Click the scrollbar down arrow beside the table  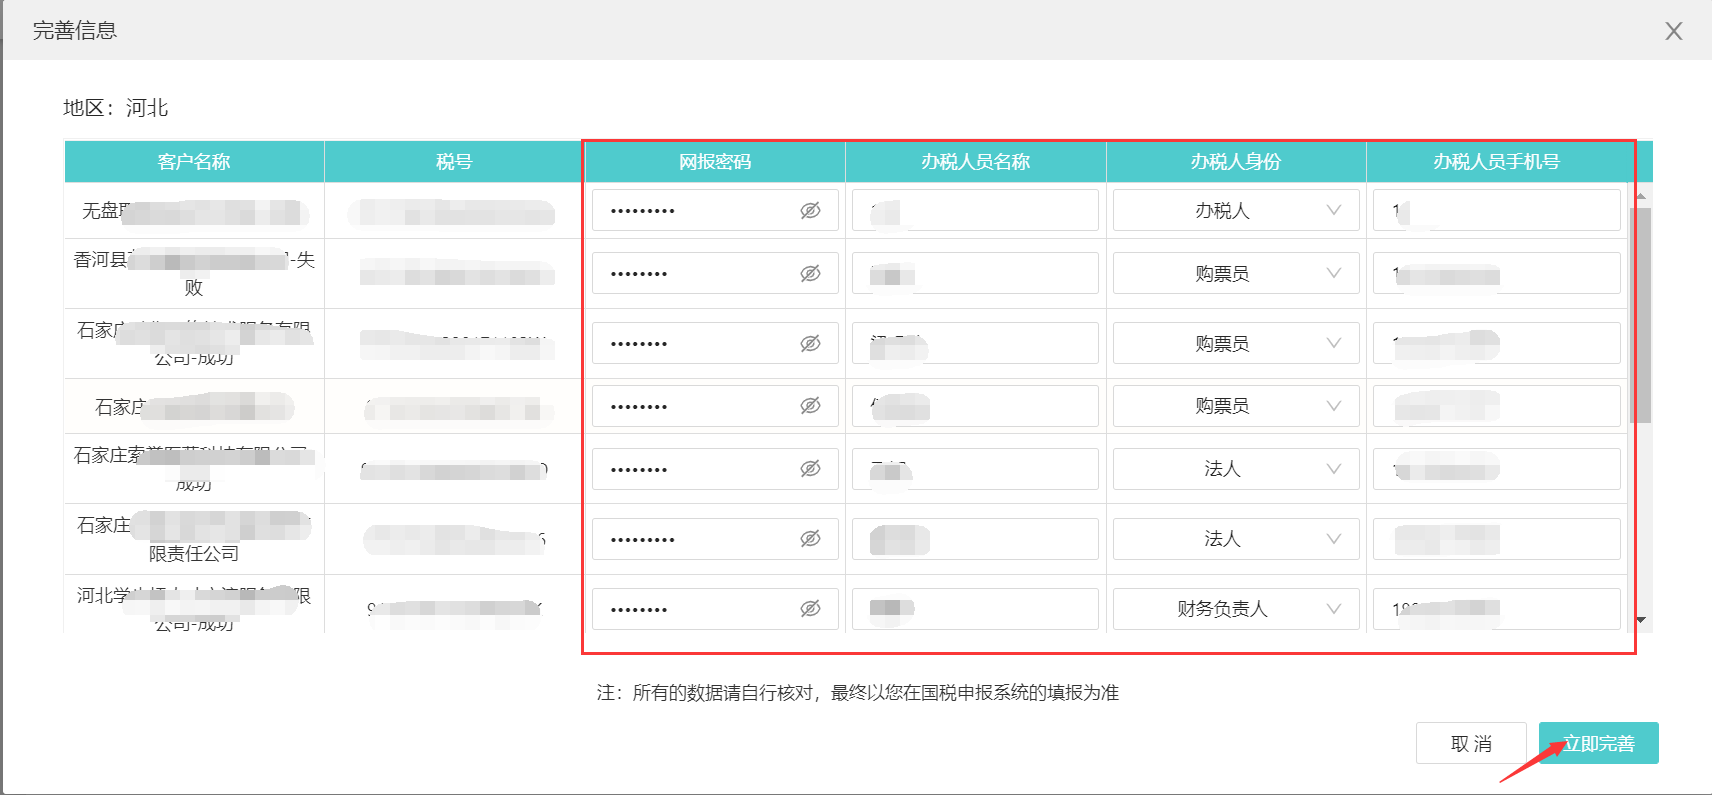point(1641,620)
